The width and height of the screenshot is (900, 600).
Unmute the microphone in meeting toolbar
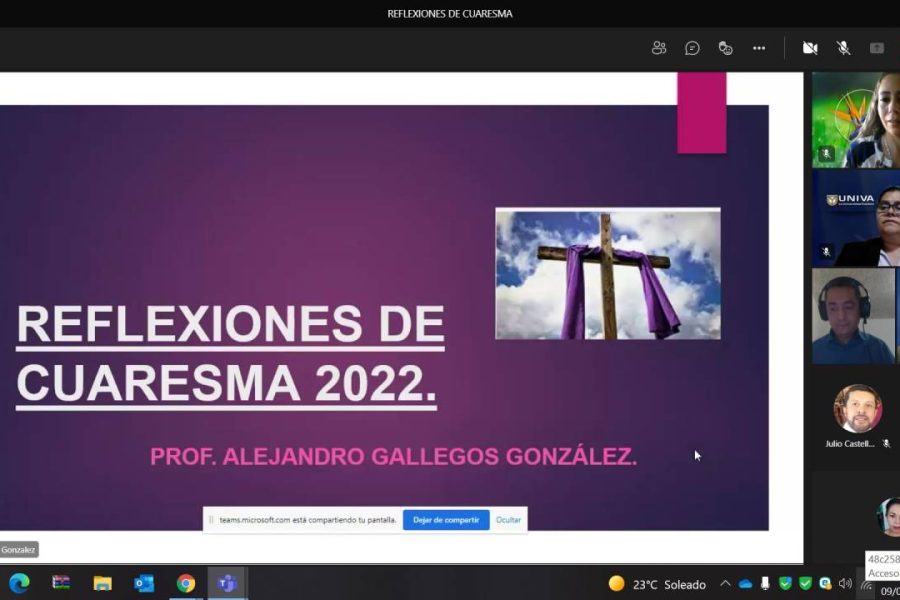pos(843,48)
